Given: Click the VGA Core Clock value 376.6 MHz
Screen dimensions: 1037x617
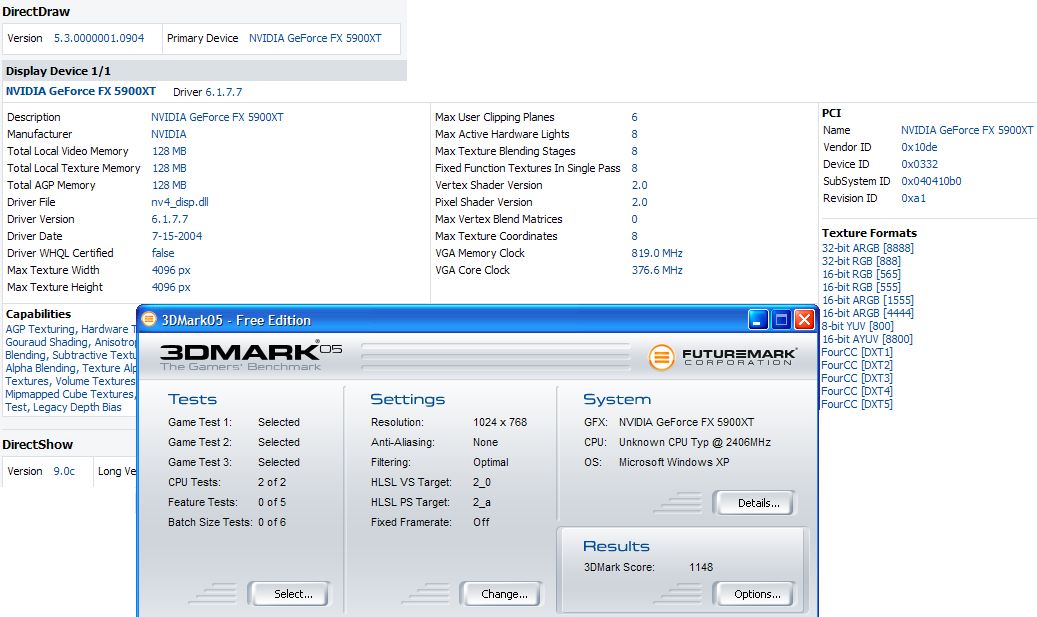Looking at the screenshot, I should point(657,270).
